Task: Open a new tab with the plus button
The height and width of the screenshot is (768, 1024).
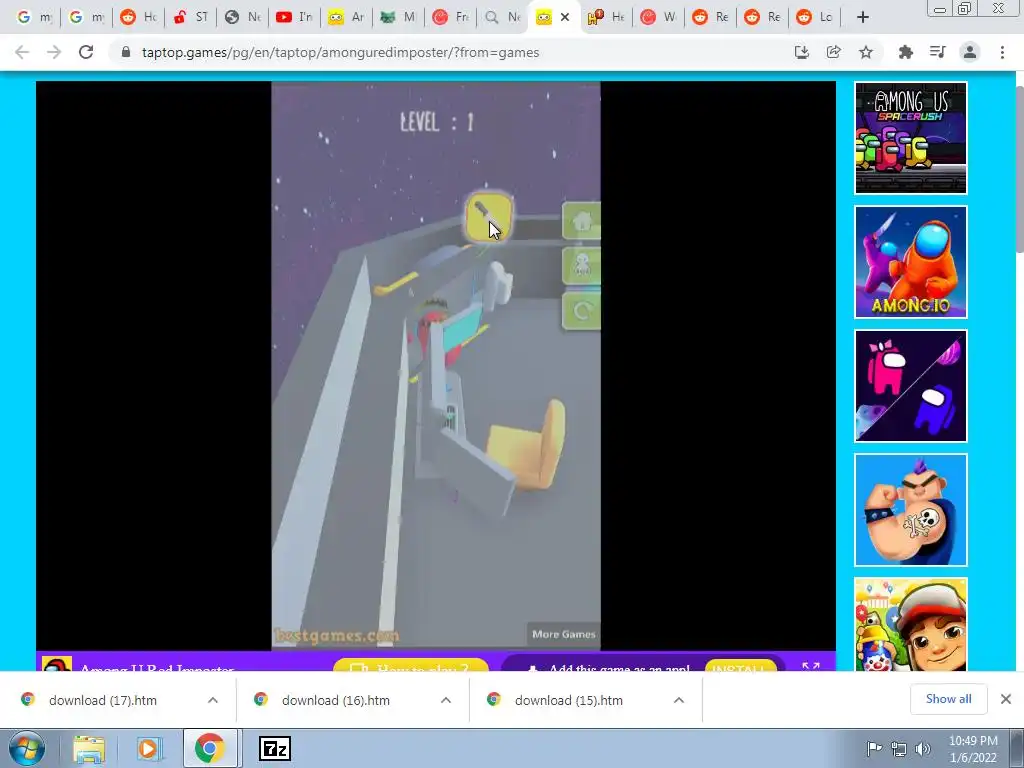Action: click(863, 17)
